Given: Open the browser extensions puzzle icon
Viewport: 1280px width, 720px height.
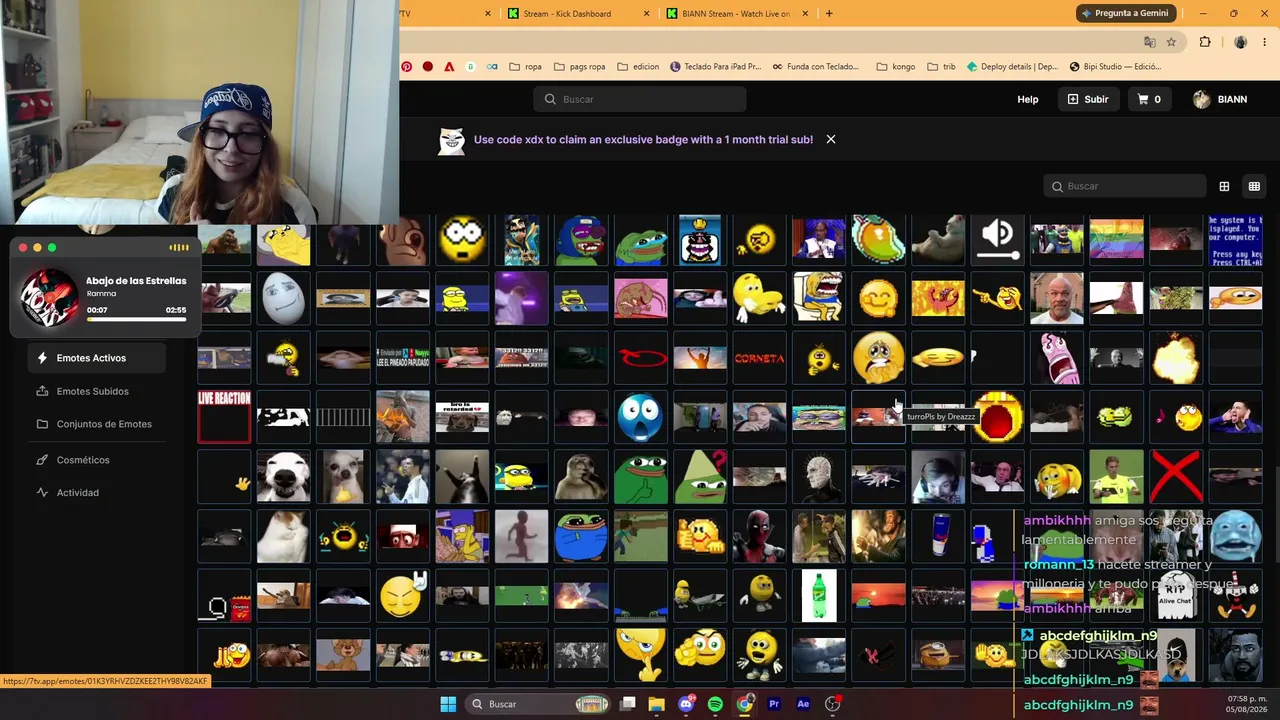Looking at the screenshot, I should coord(1205,42).
